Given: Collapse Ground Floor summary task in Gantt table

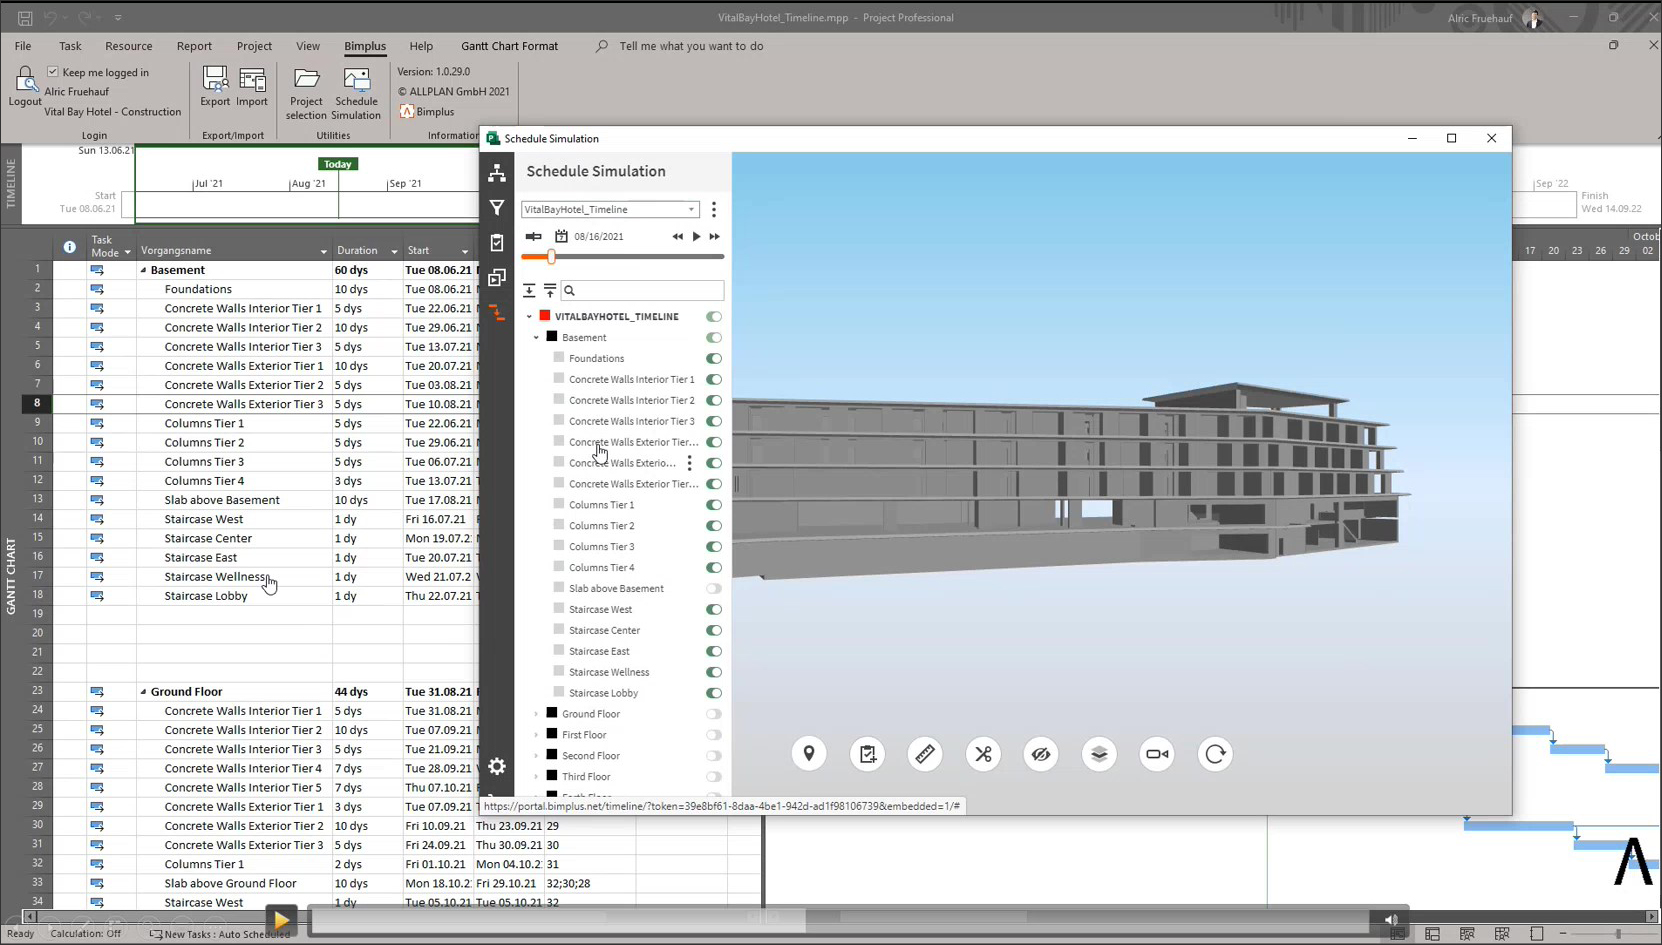Looking at the screenshot, I should click(x=143, y=692).
